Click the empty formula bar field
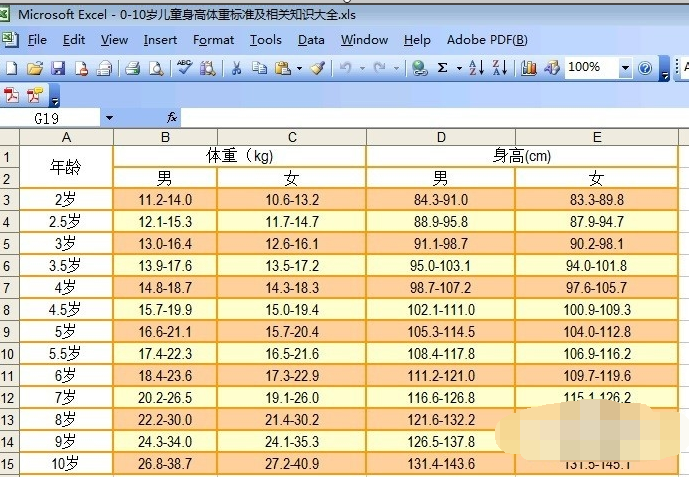689x477 pixels. pos(434,117)
